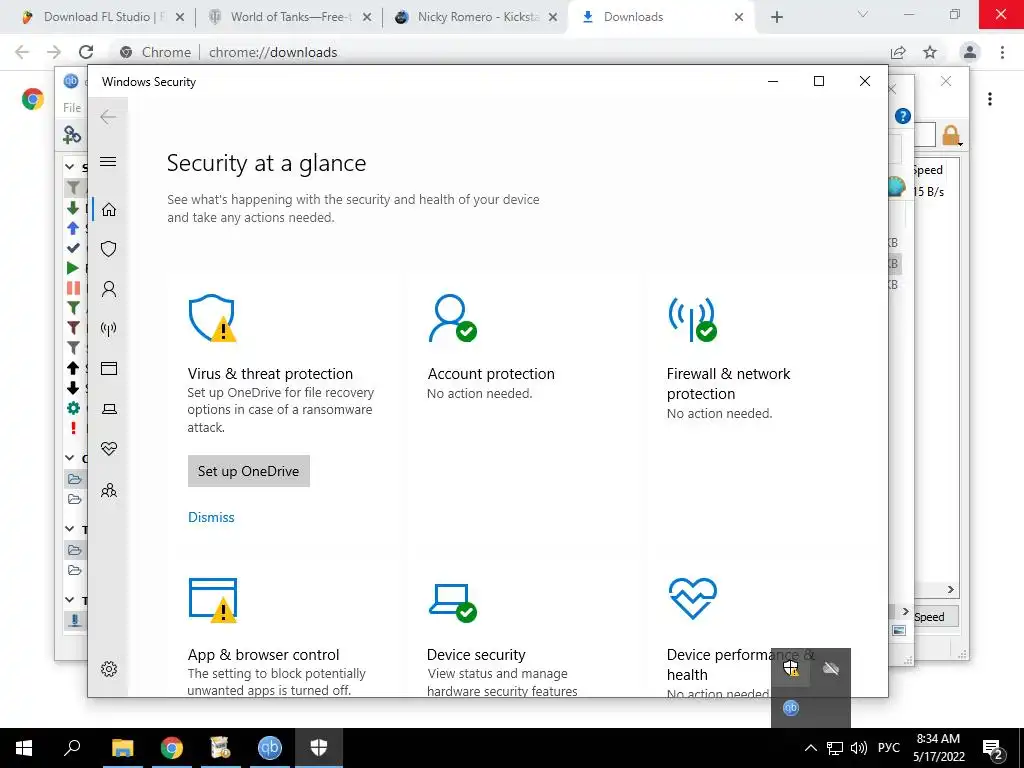Click the Device security tile icon
This screenshot has width=1024, height=768.
[x=452, y=602]
